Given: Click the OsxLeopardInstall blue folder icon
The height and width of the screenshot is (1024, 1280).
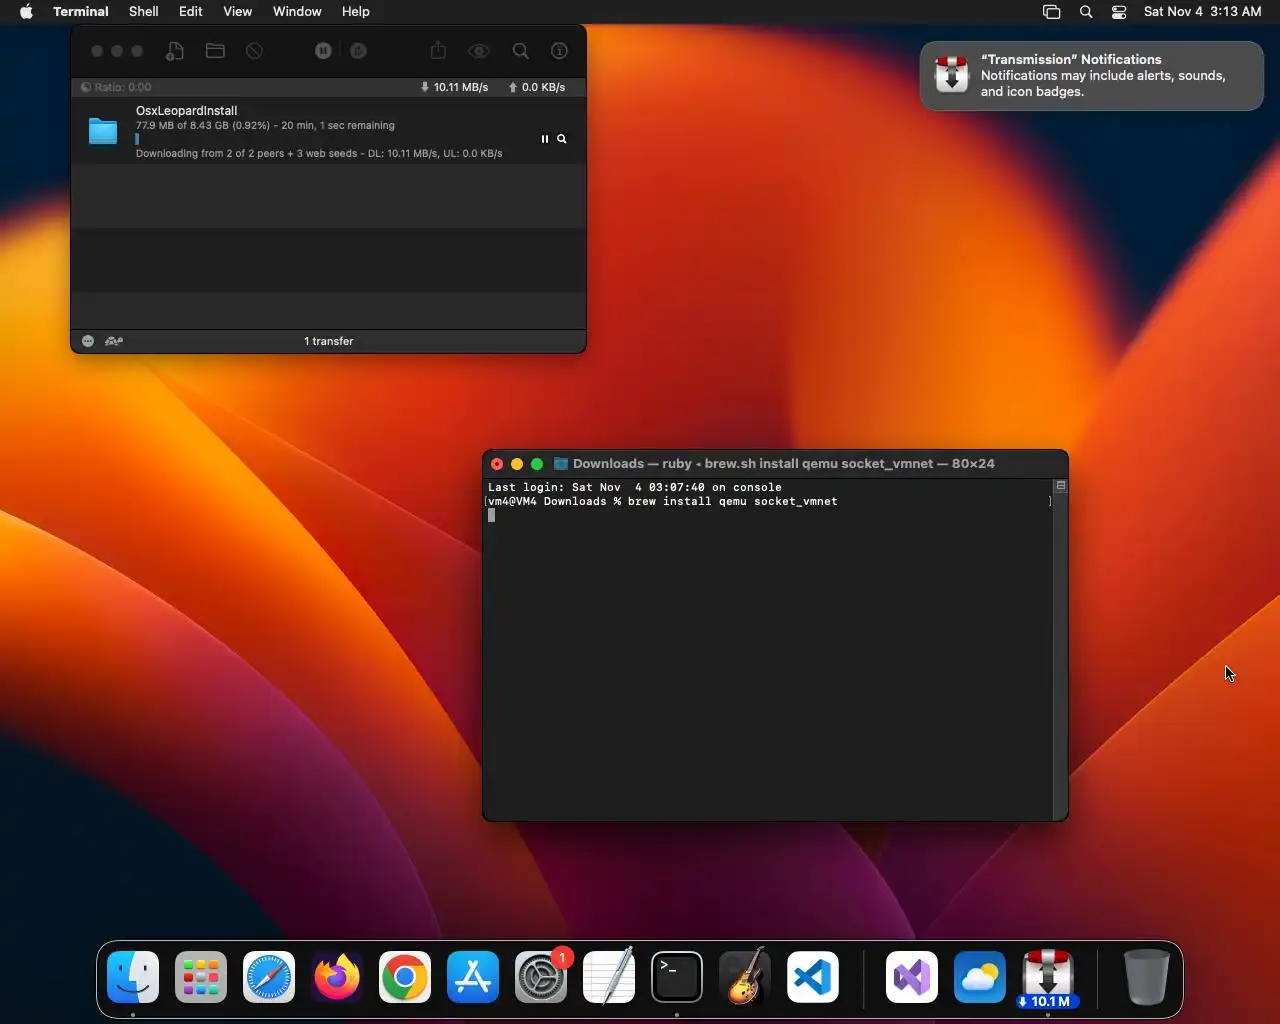Looking at the screenshot, I should 103,131.
